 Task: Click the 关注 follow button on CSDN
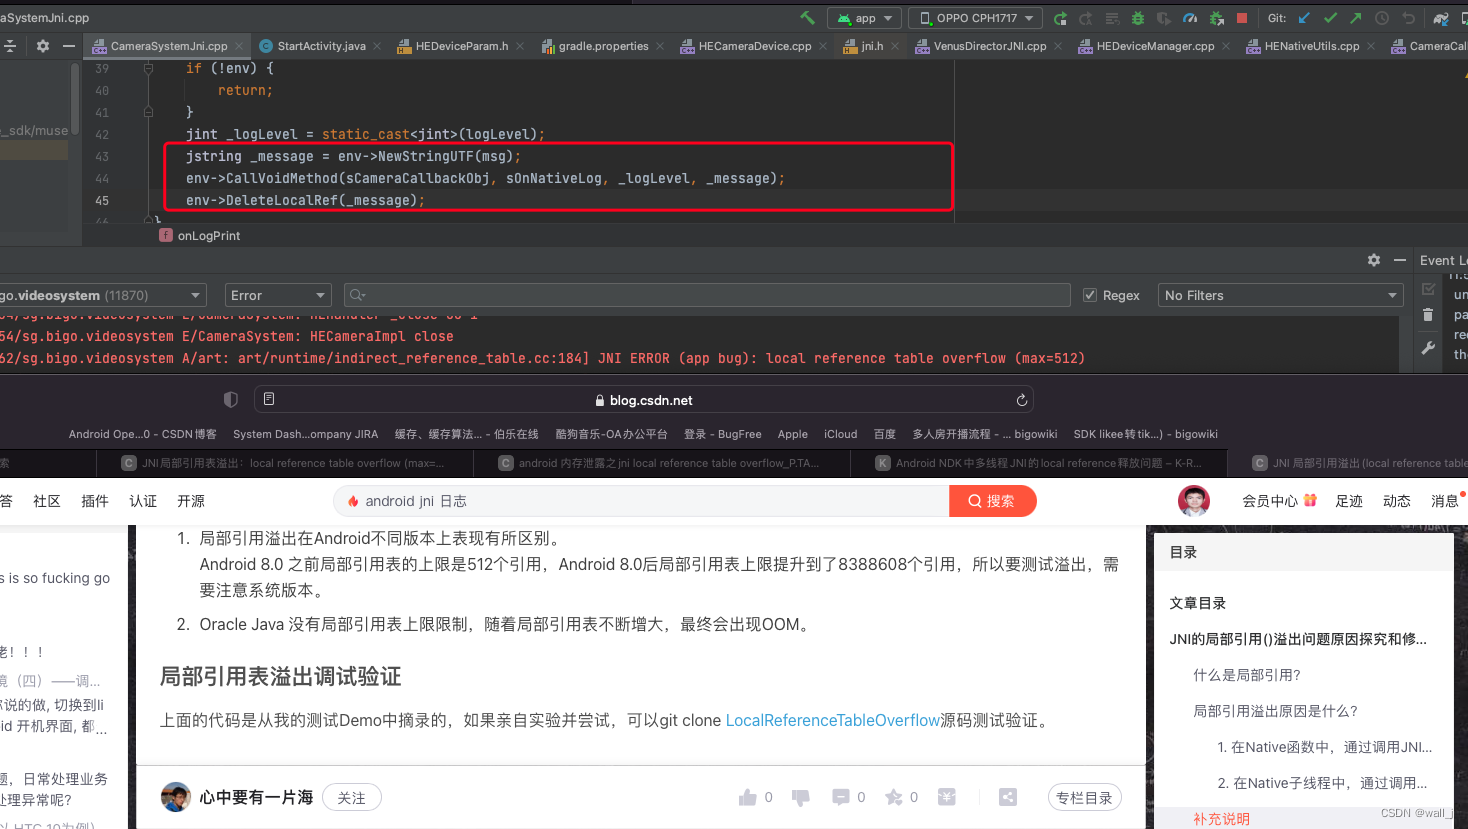click(x=352, y=797)
